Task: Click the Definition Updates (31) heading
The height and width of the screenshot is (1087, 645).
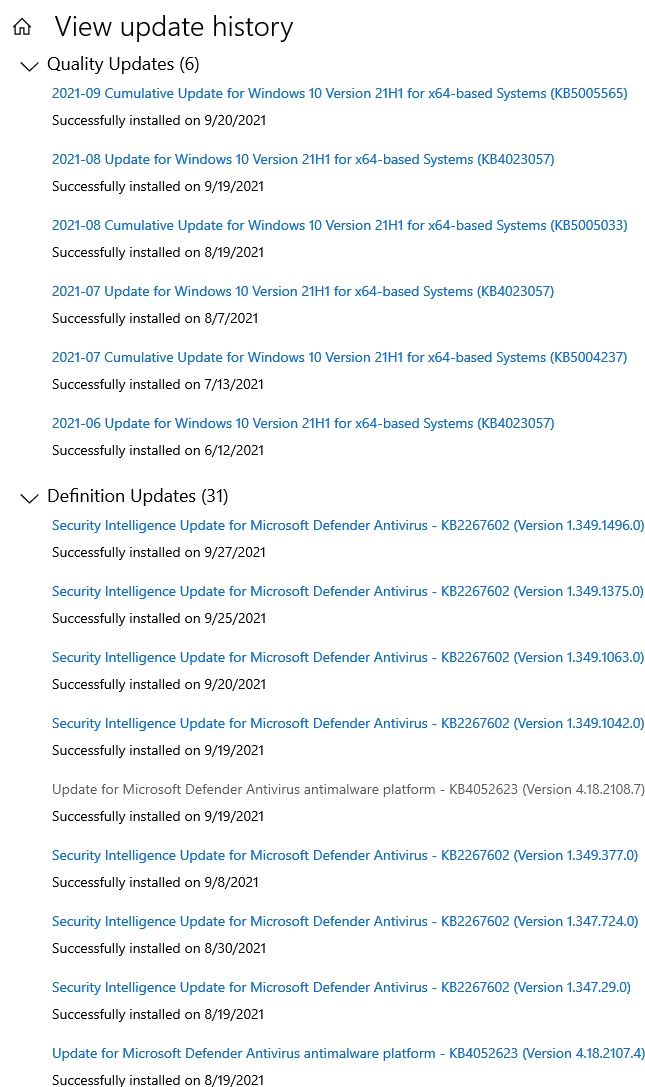Action: pyautogui.click(x=138, y=496)
